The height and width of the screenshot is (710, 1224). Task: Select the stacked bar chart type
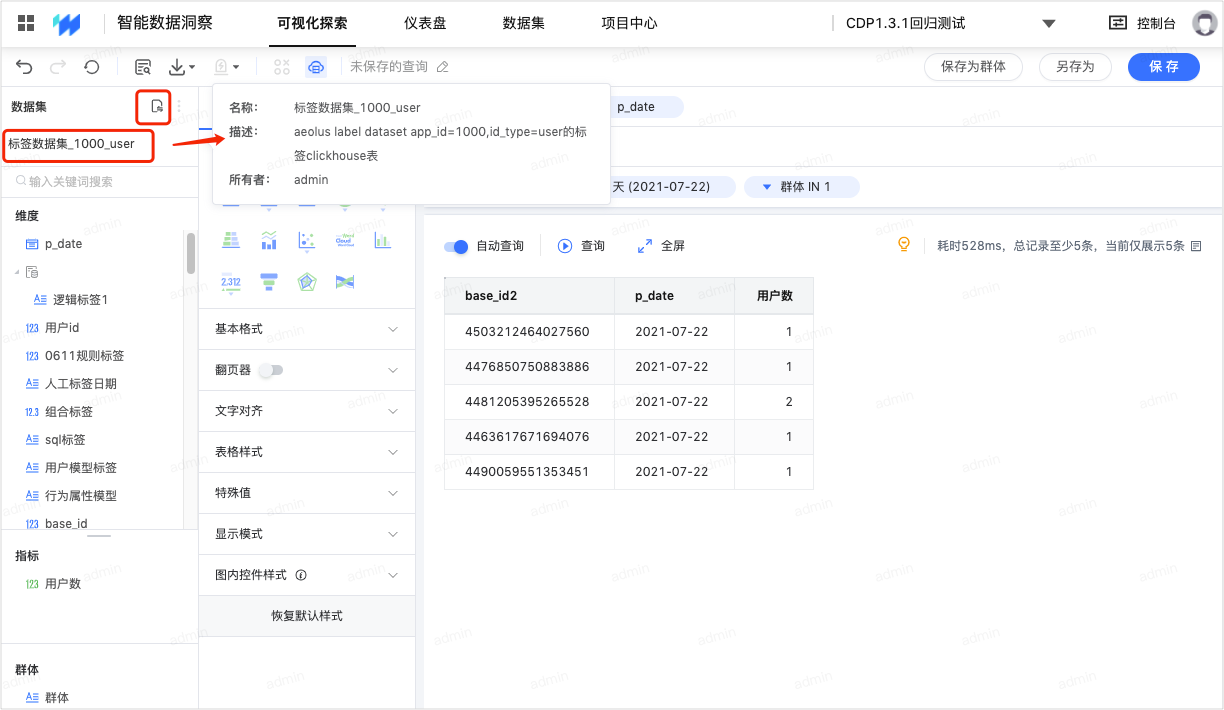(230, 240)
